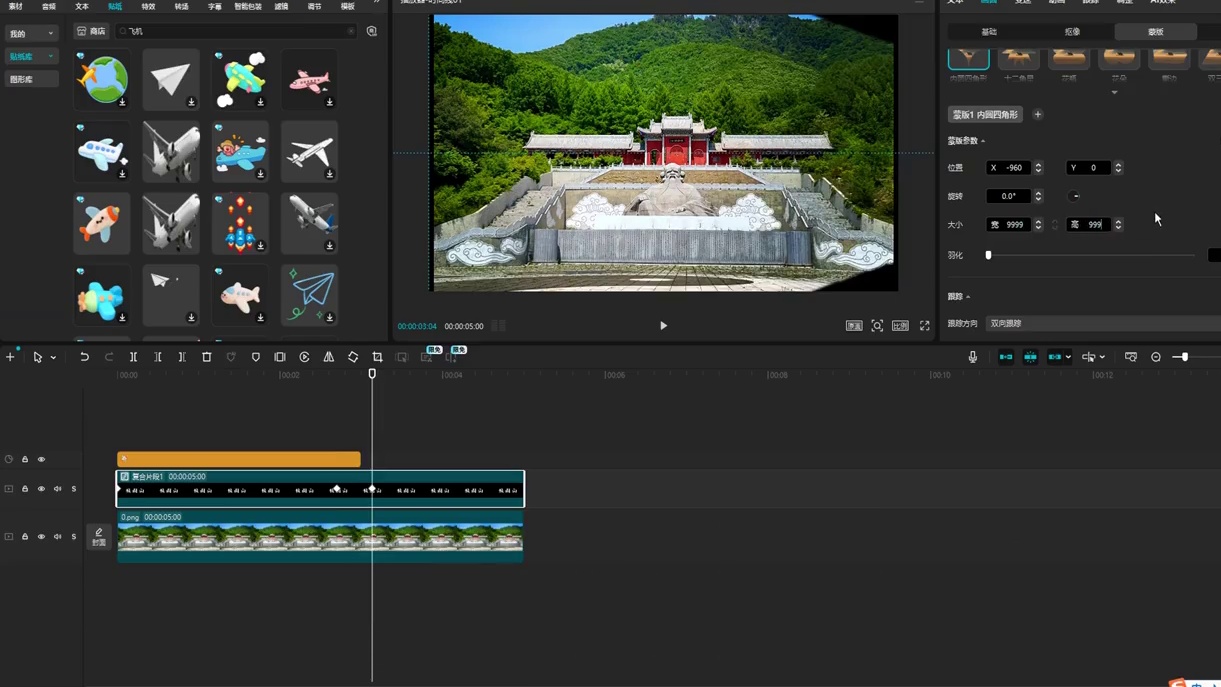The width and height of the screenshot is (1221, 687).
Task: Click the 羽化 feather slider handle
Action: tap(988, 255)
